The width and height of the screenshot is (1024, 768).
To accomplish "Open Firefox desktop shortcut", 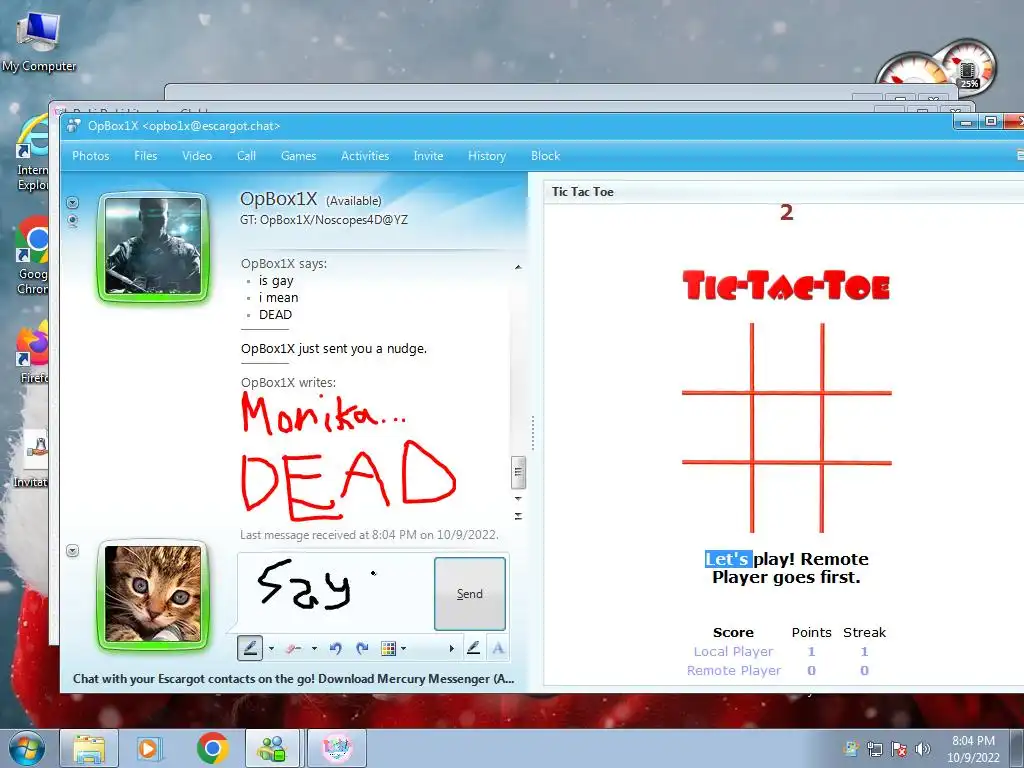I will [33, 353].
